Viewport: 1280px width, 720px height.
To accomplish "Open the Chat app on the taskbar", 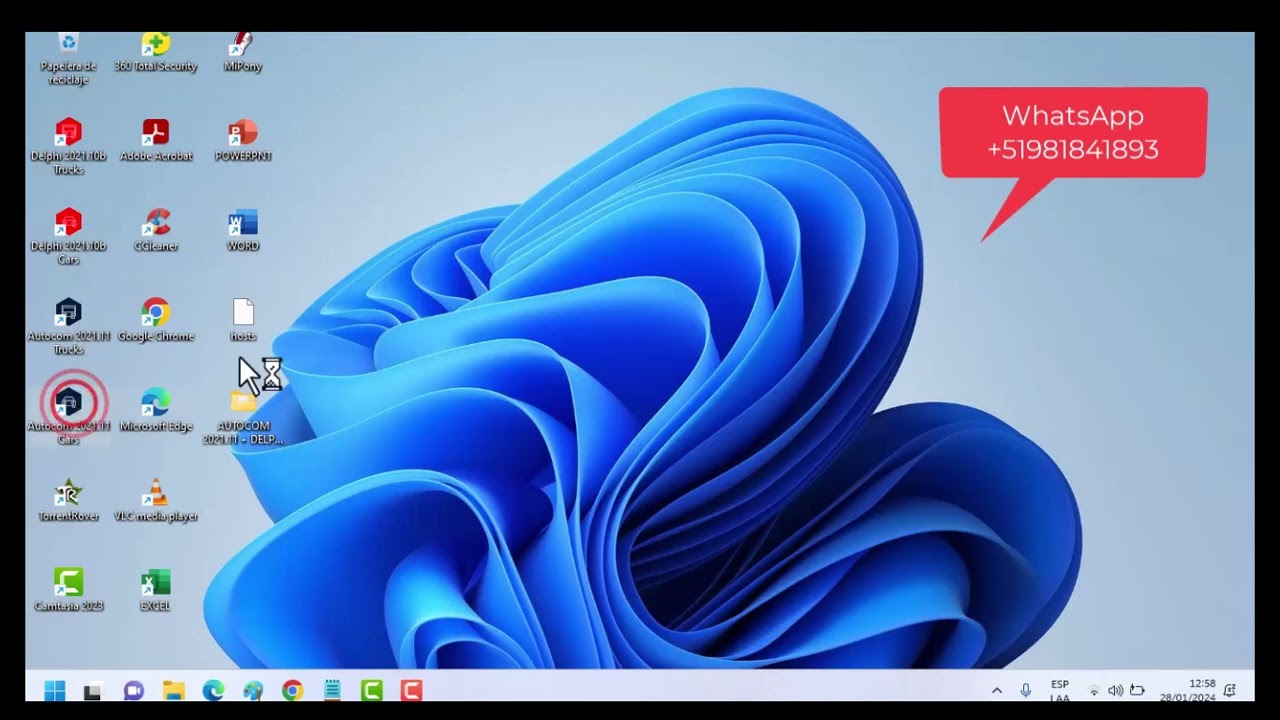I will click(x=134, y=691).
